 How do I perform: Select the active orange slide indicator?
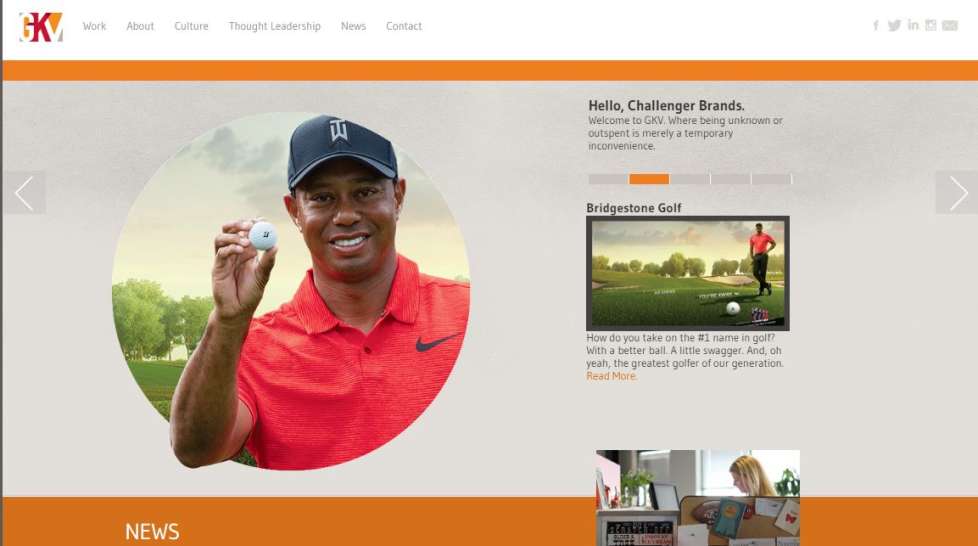pos(649,179)
